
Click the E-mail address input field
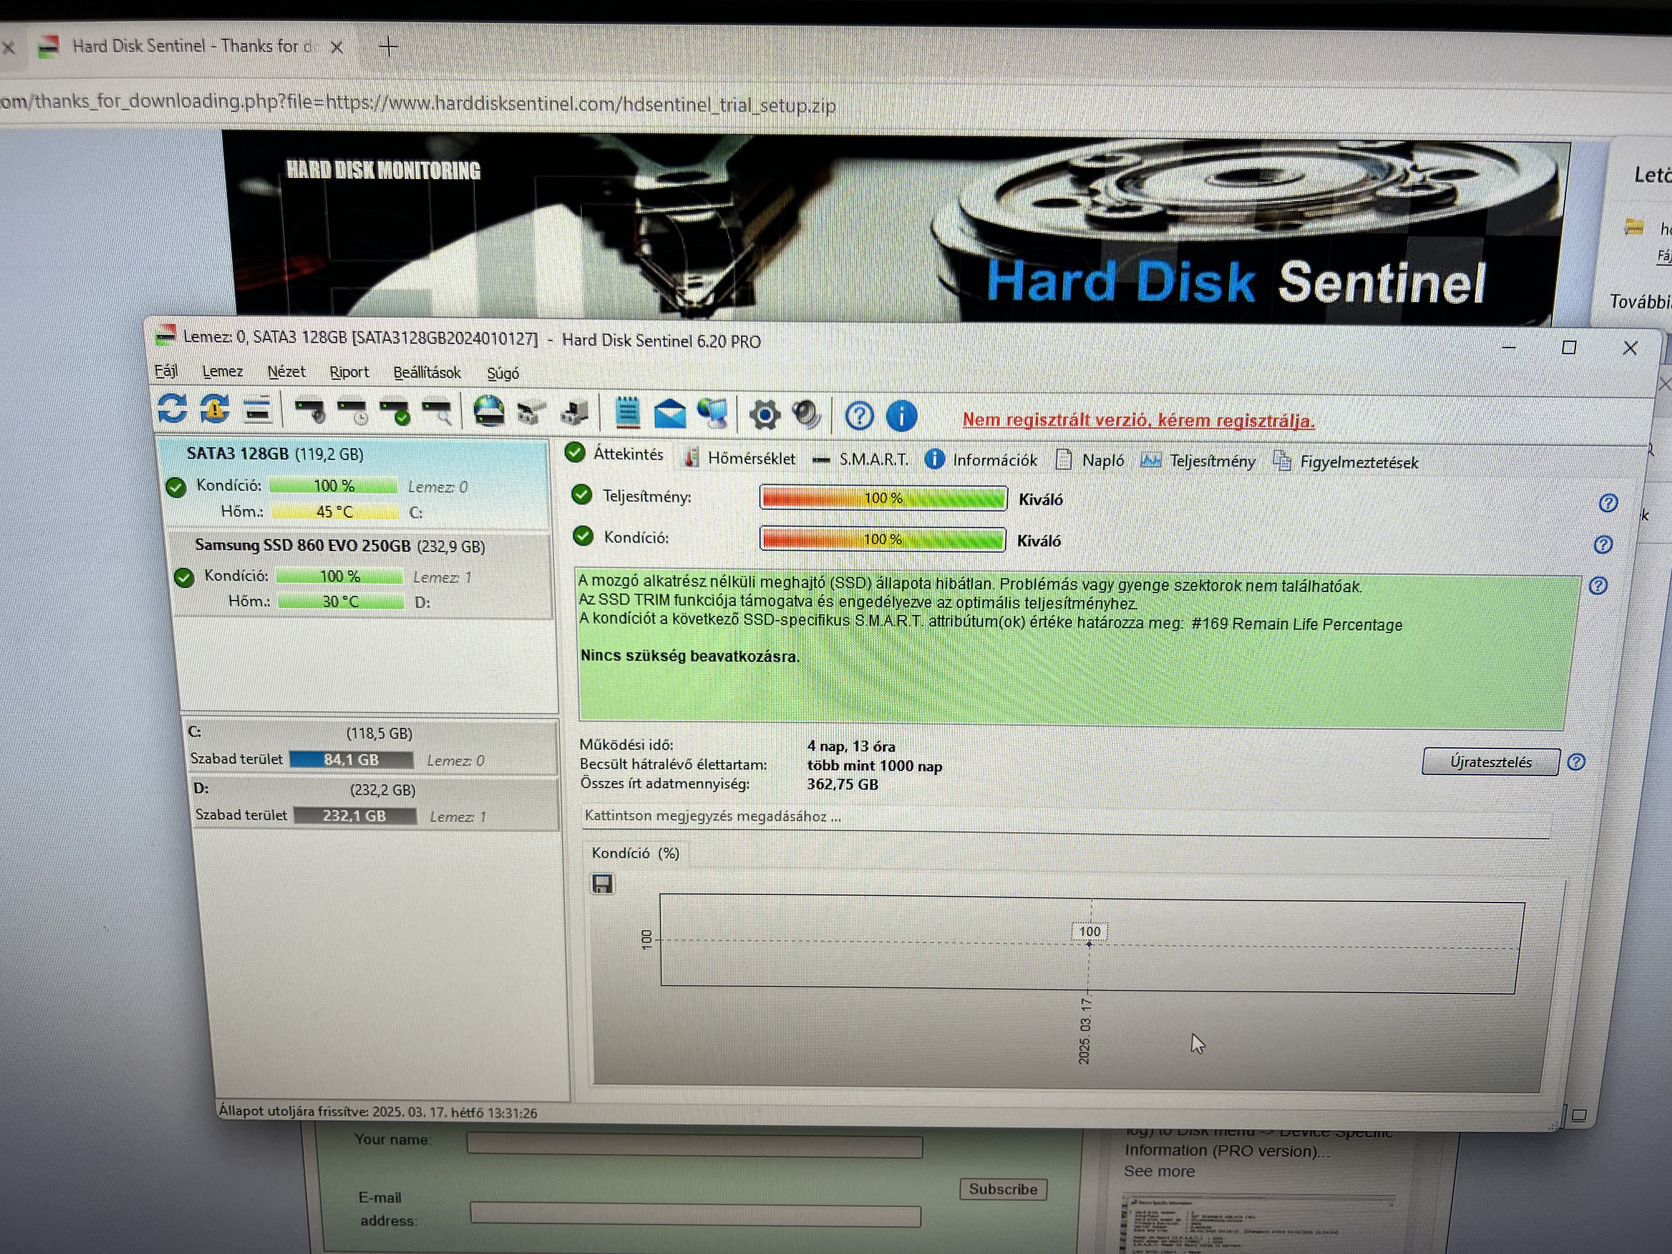695,1215
